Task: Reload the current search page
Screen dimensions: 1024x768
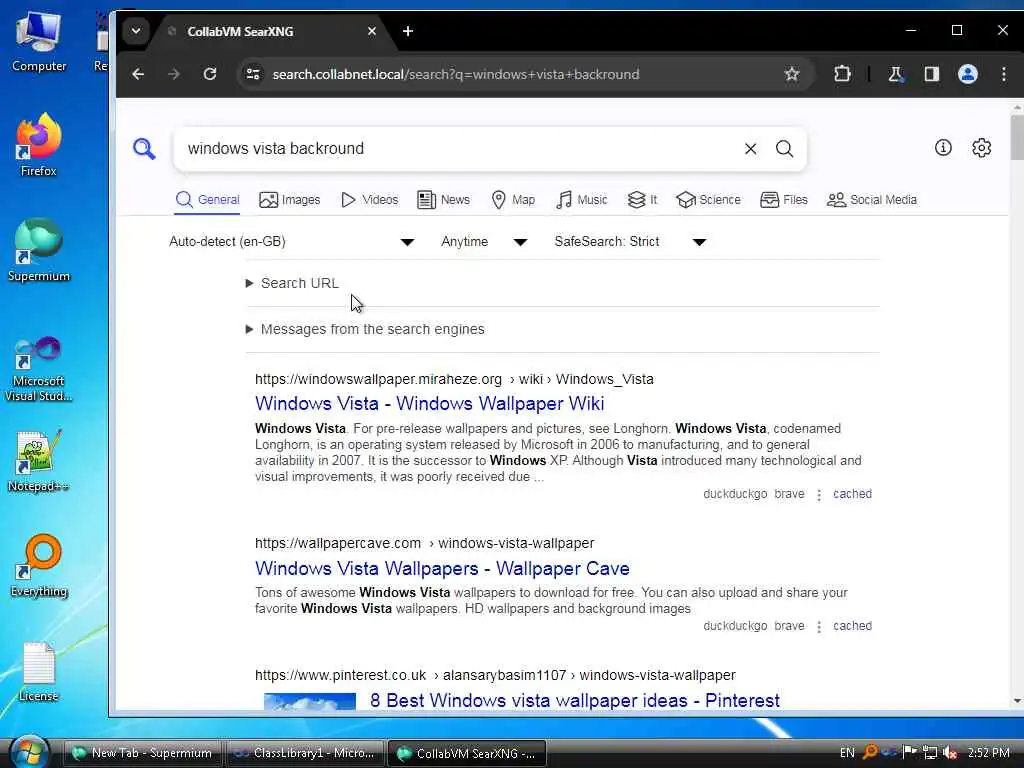Action: 210,74
